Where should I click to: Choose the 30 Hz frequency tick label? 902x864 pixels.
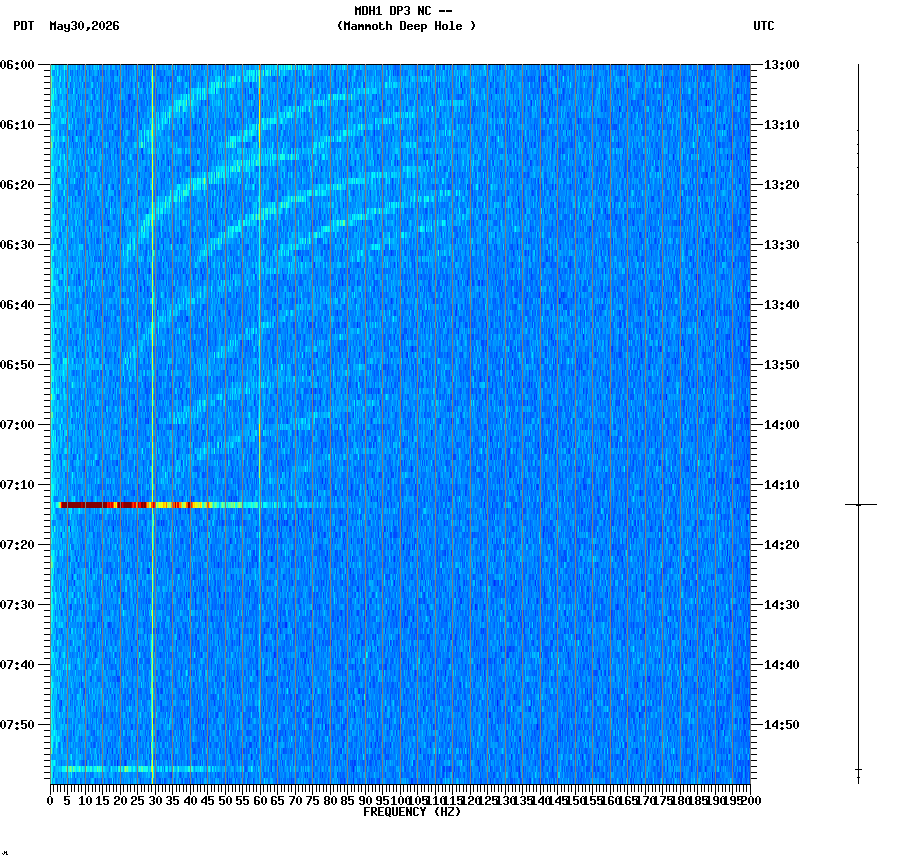coord(155,801)
